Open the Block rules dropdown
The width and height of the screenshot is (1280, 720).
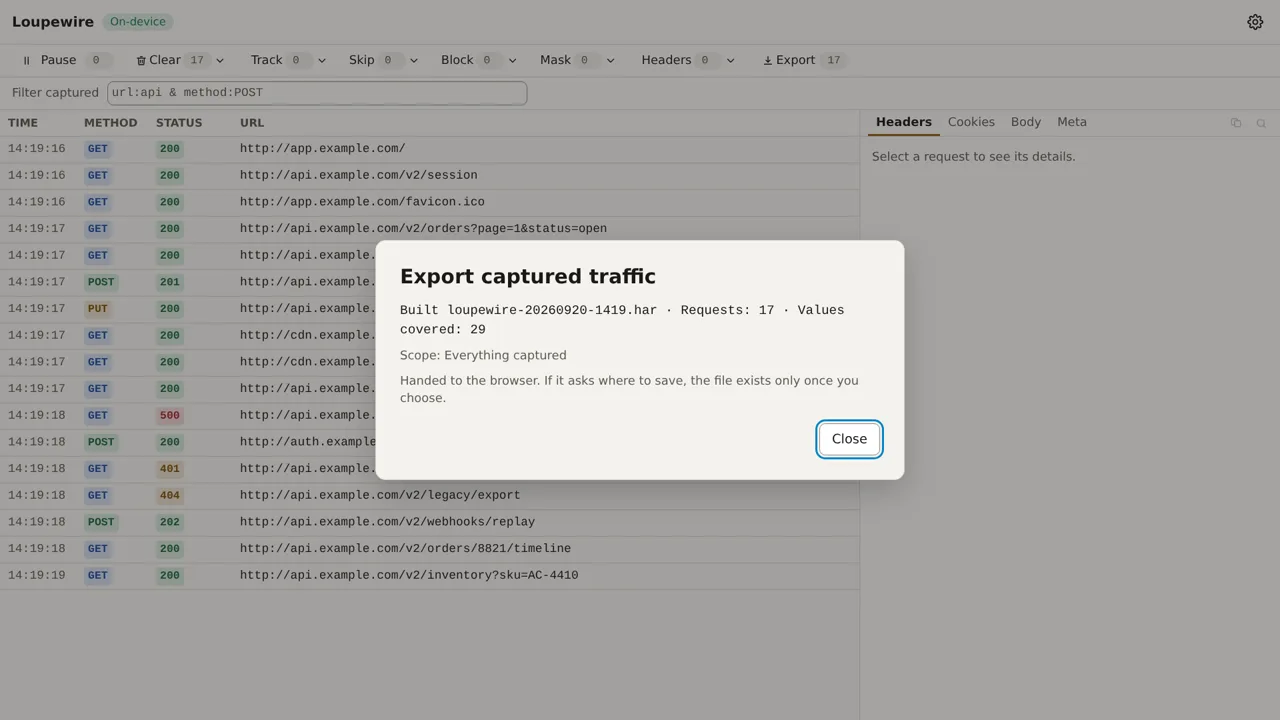click(512, 60)
